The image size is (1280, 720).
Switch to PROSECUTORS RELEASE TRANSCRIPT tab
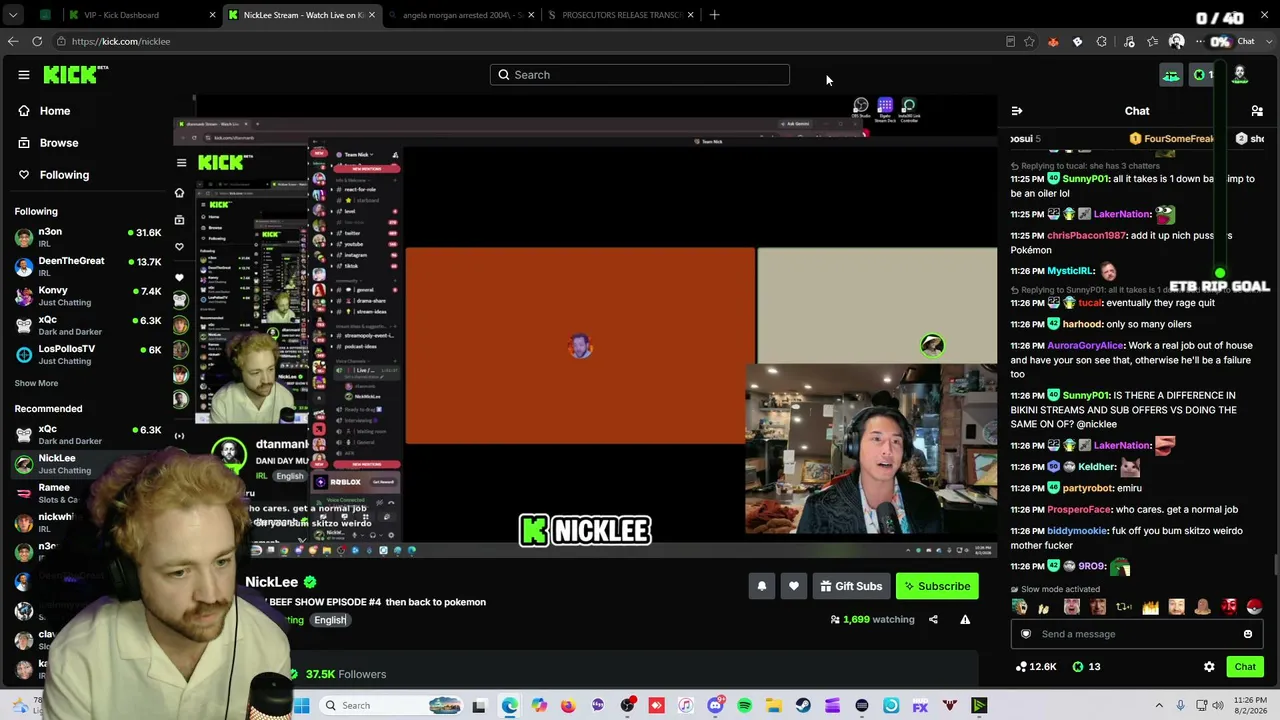(620, 15)
